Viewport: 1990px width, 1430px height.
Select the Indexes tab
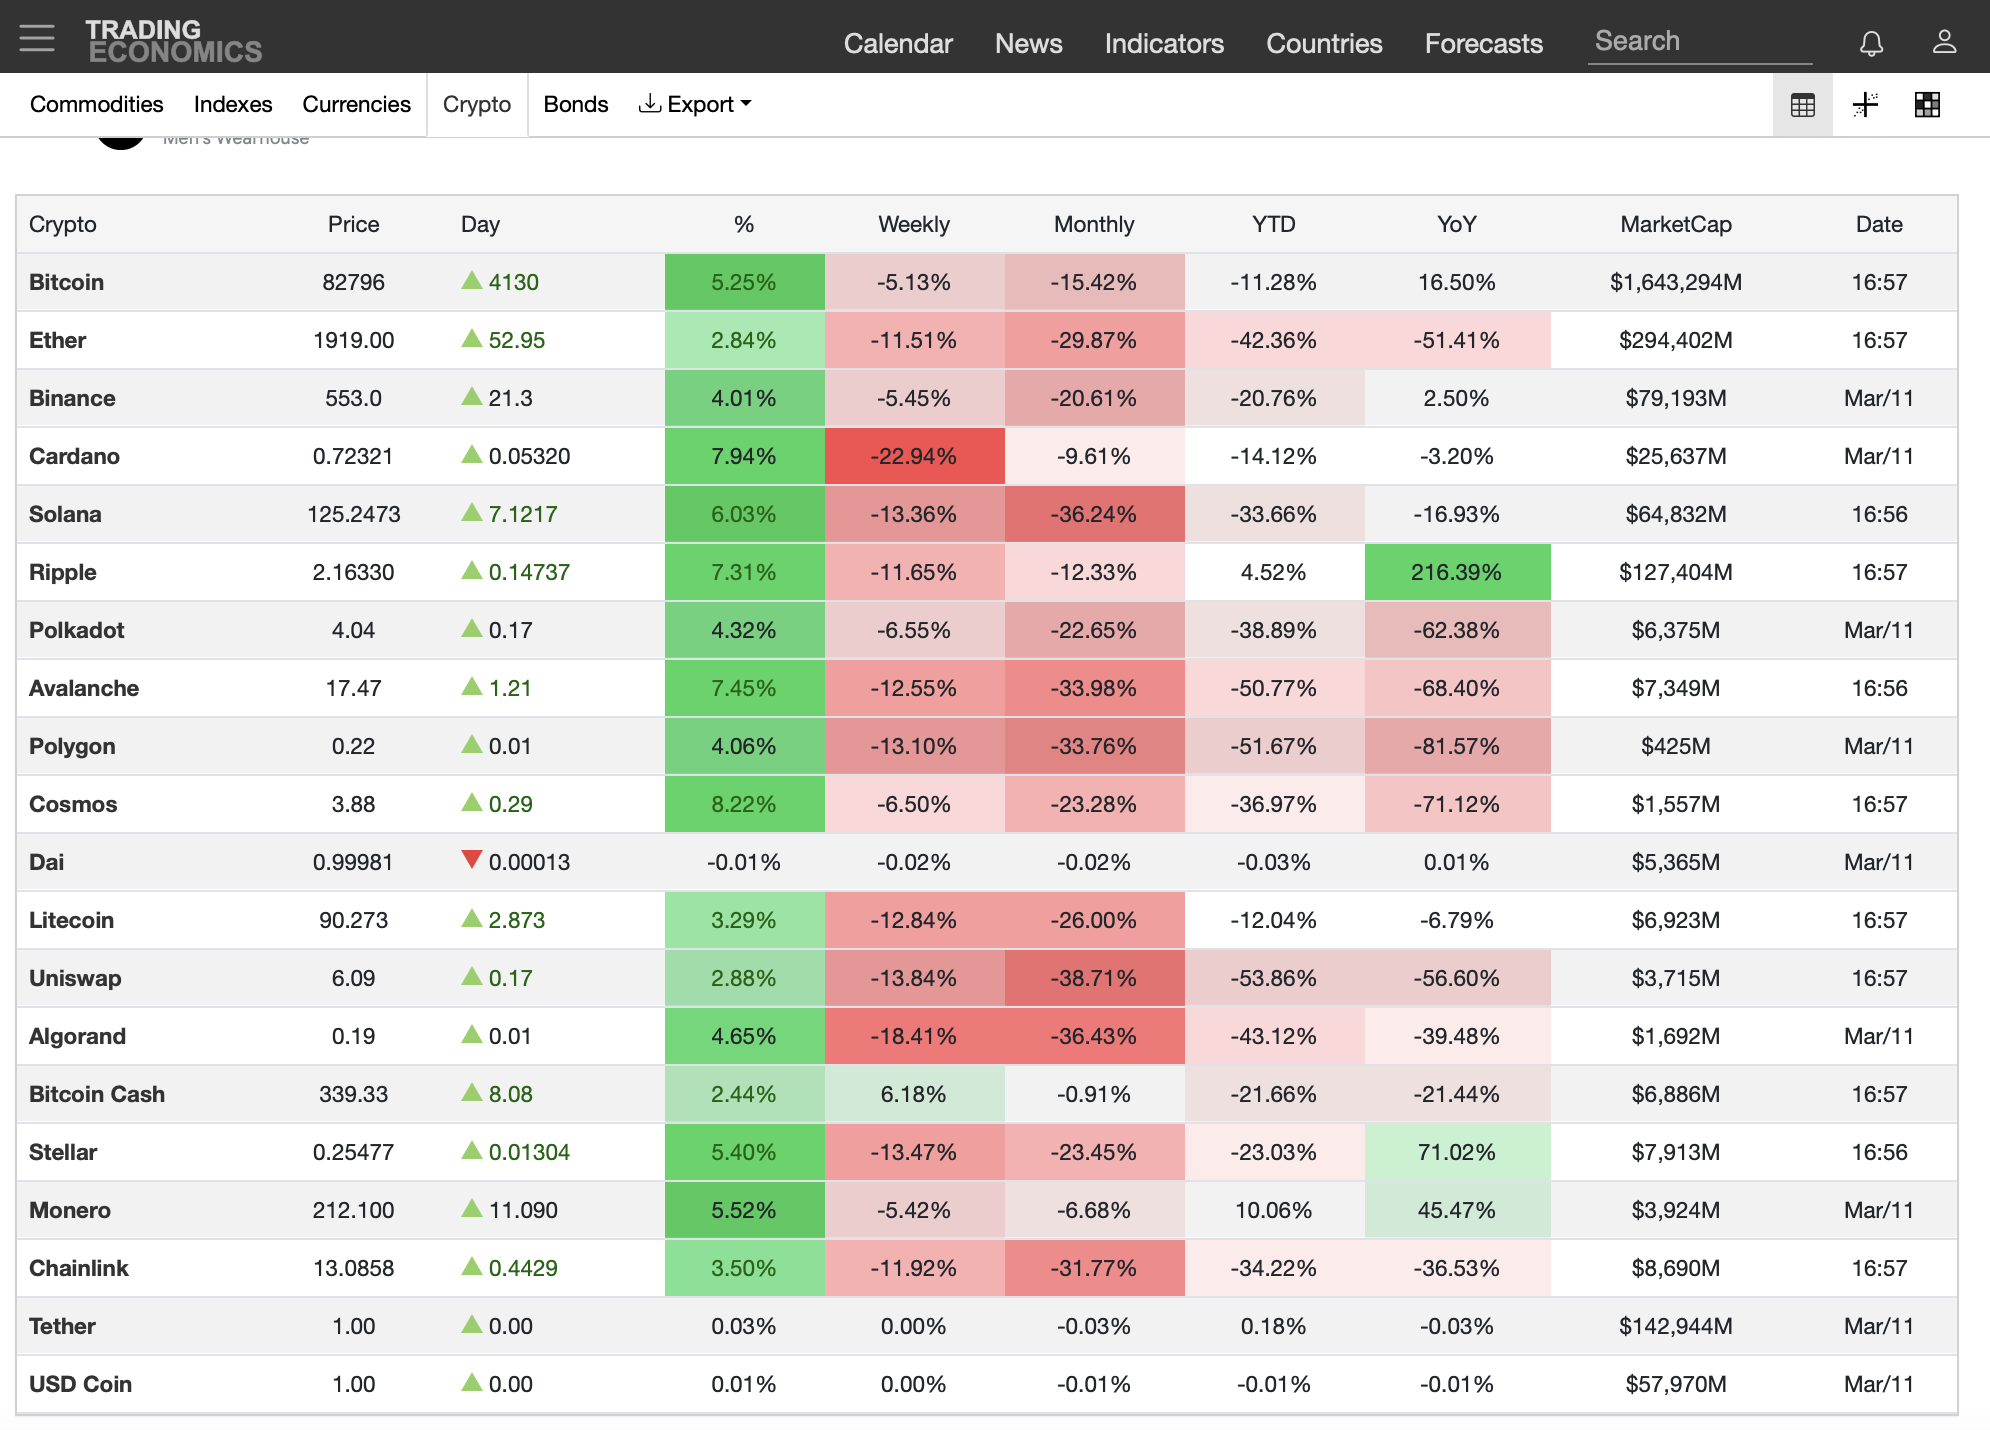pyautogui.click(x=233, y=104)
